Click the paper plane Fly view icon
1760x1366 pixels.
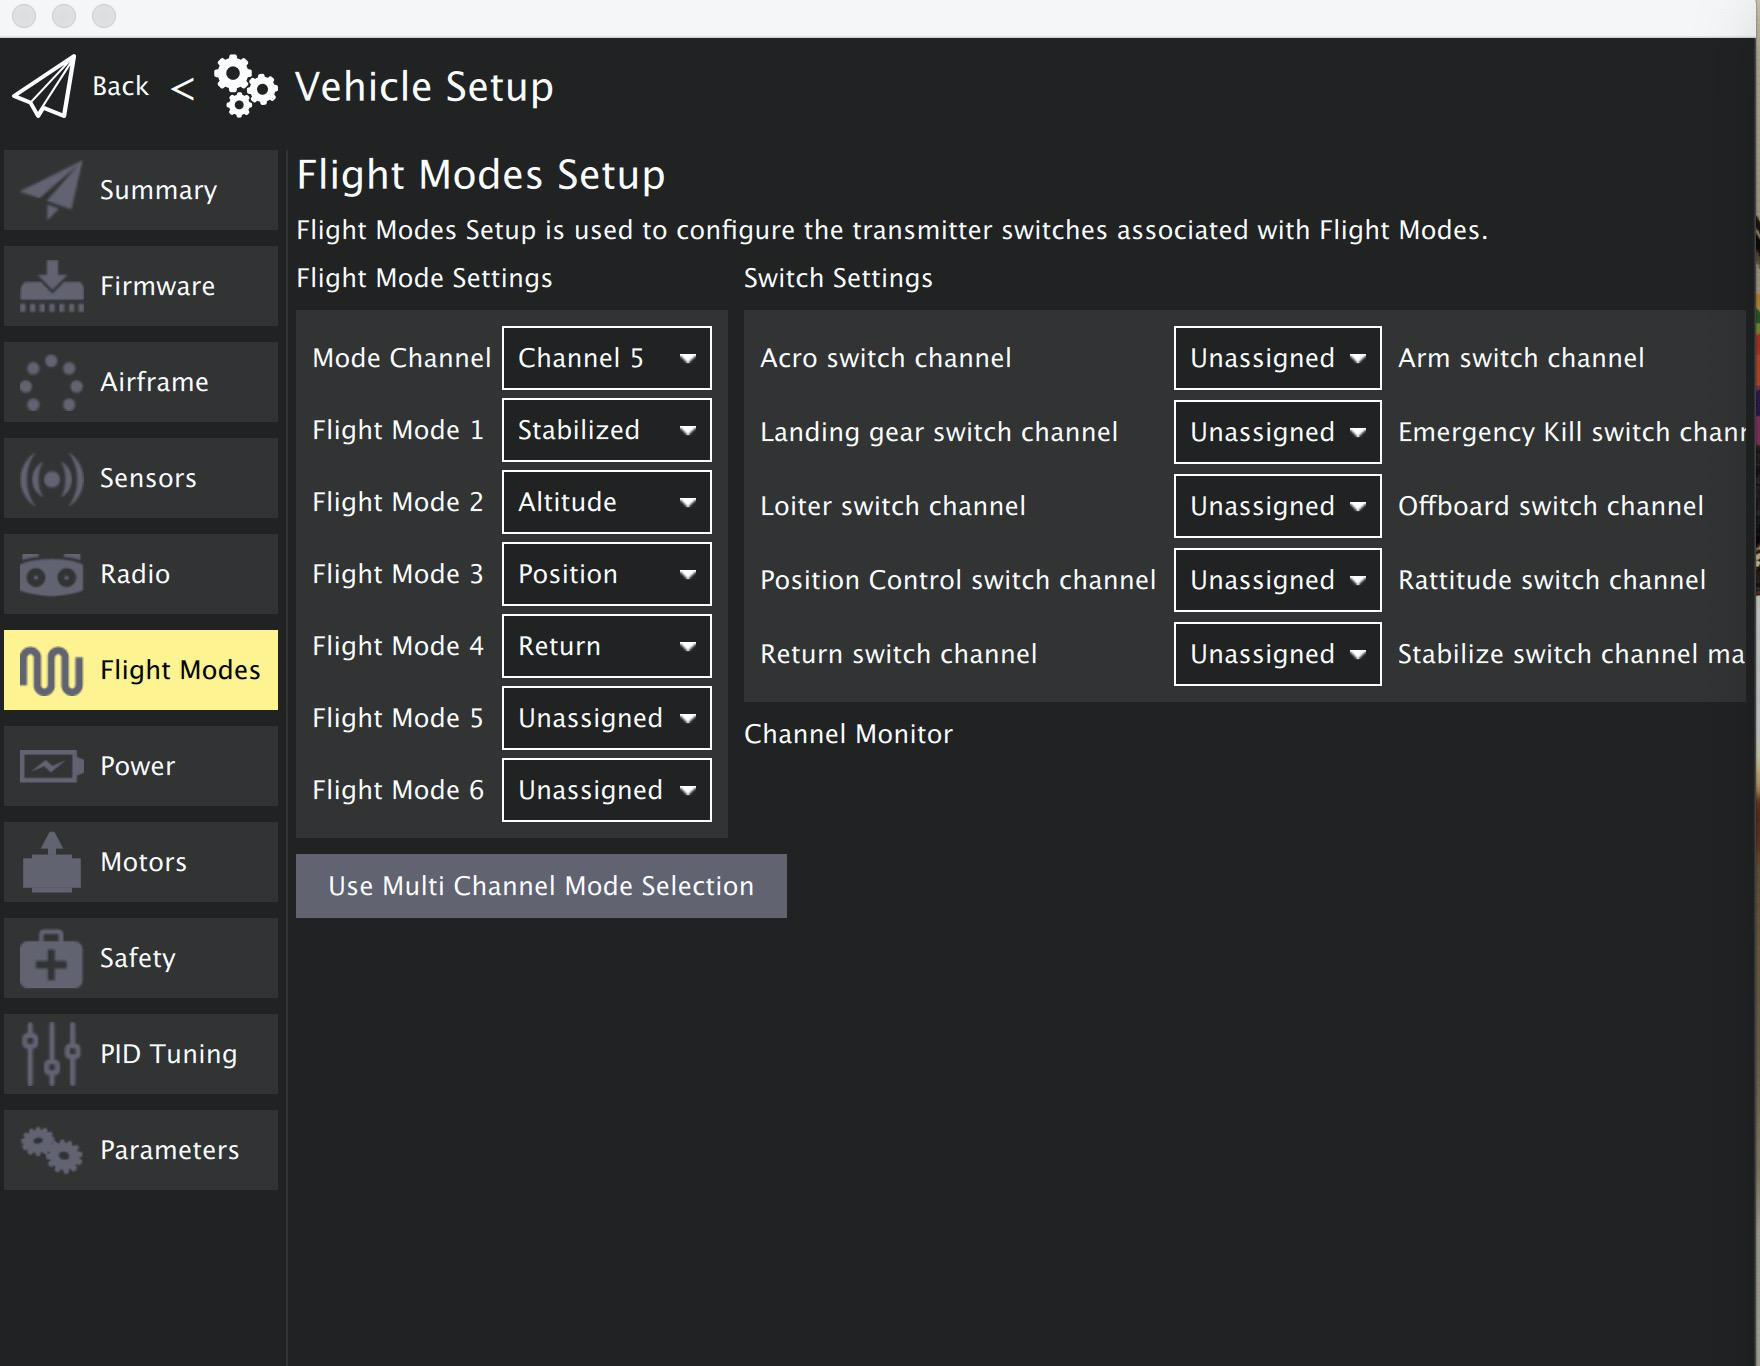44,87
